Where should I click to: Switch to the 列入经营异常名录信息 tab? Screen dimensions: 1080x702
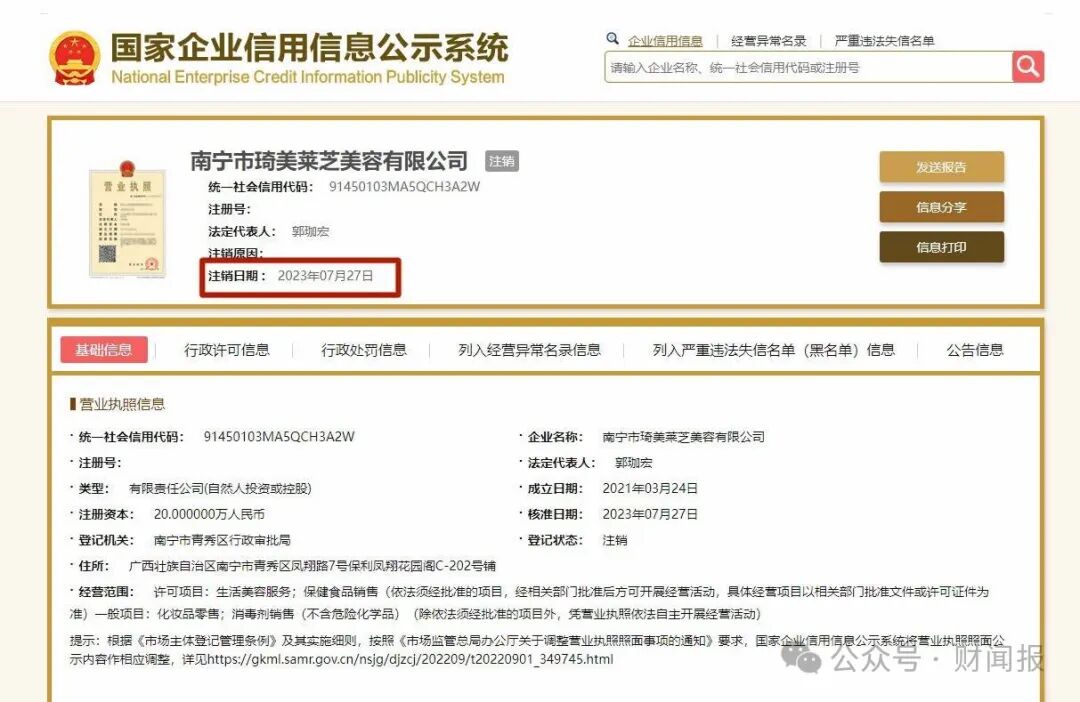tap(529, 350)
